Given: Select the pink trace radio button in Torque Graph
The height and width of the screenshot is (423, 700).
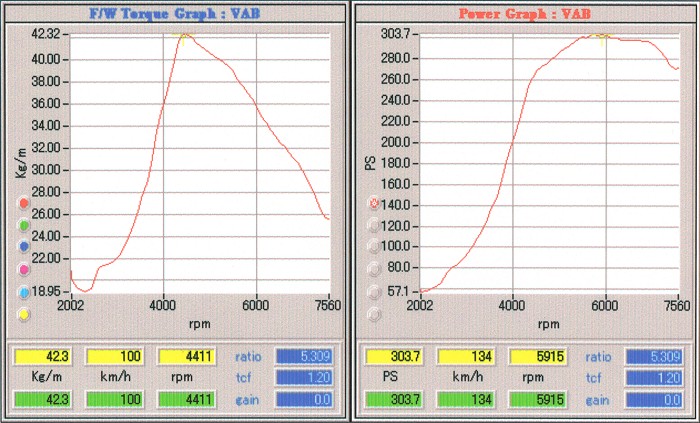Looking at the screenshot, I should tap(24, 270).
